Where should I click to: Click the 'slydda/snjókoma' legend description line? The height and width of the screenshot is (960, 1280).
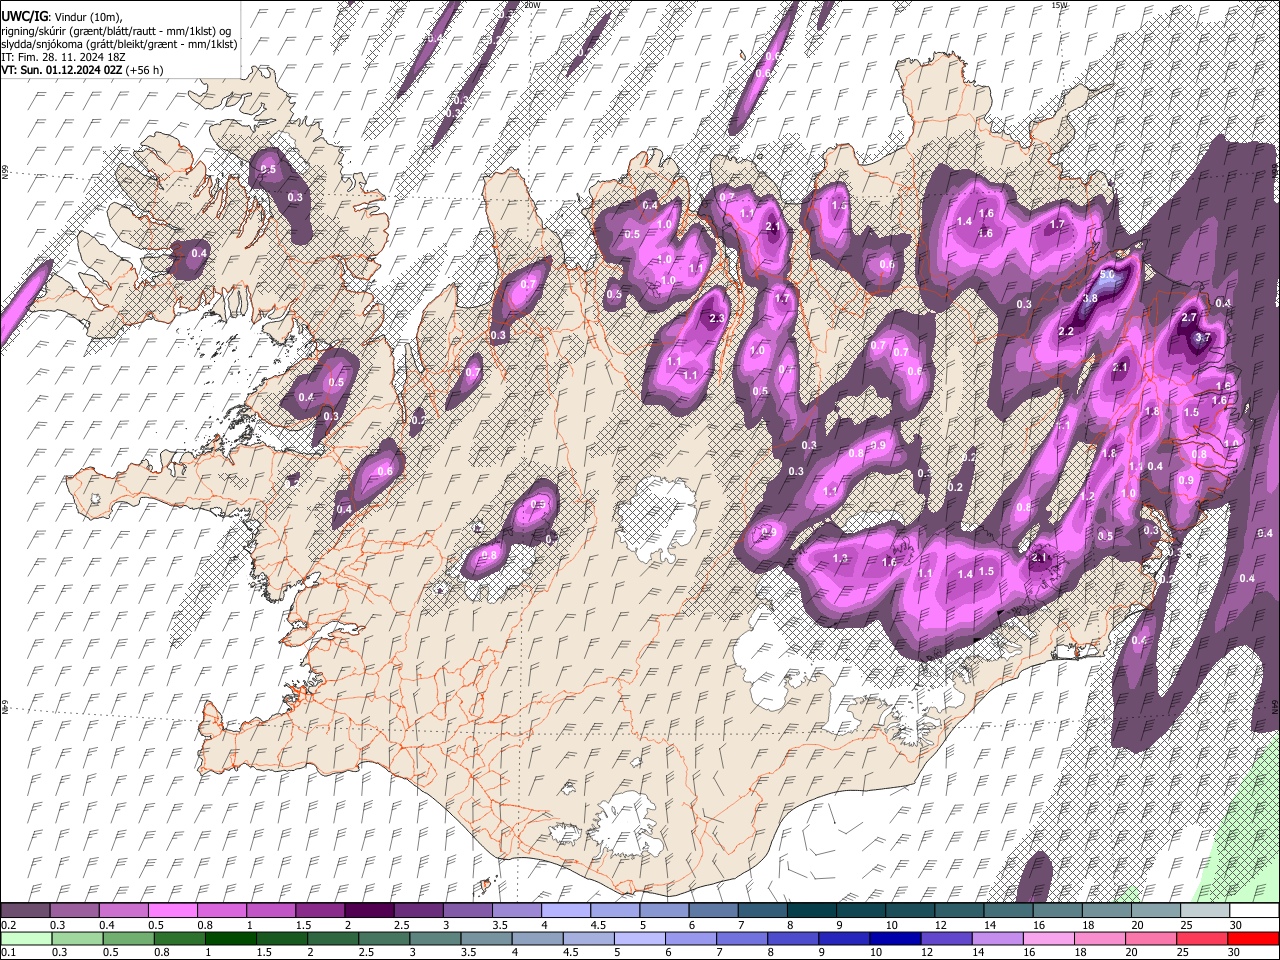[119, 44]
